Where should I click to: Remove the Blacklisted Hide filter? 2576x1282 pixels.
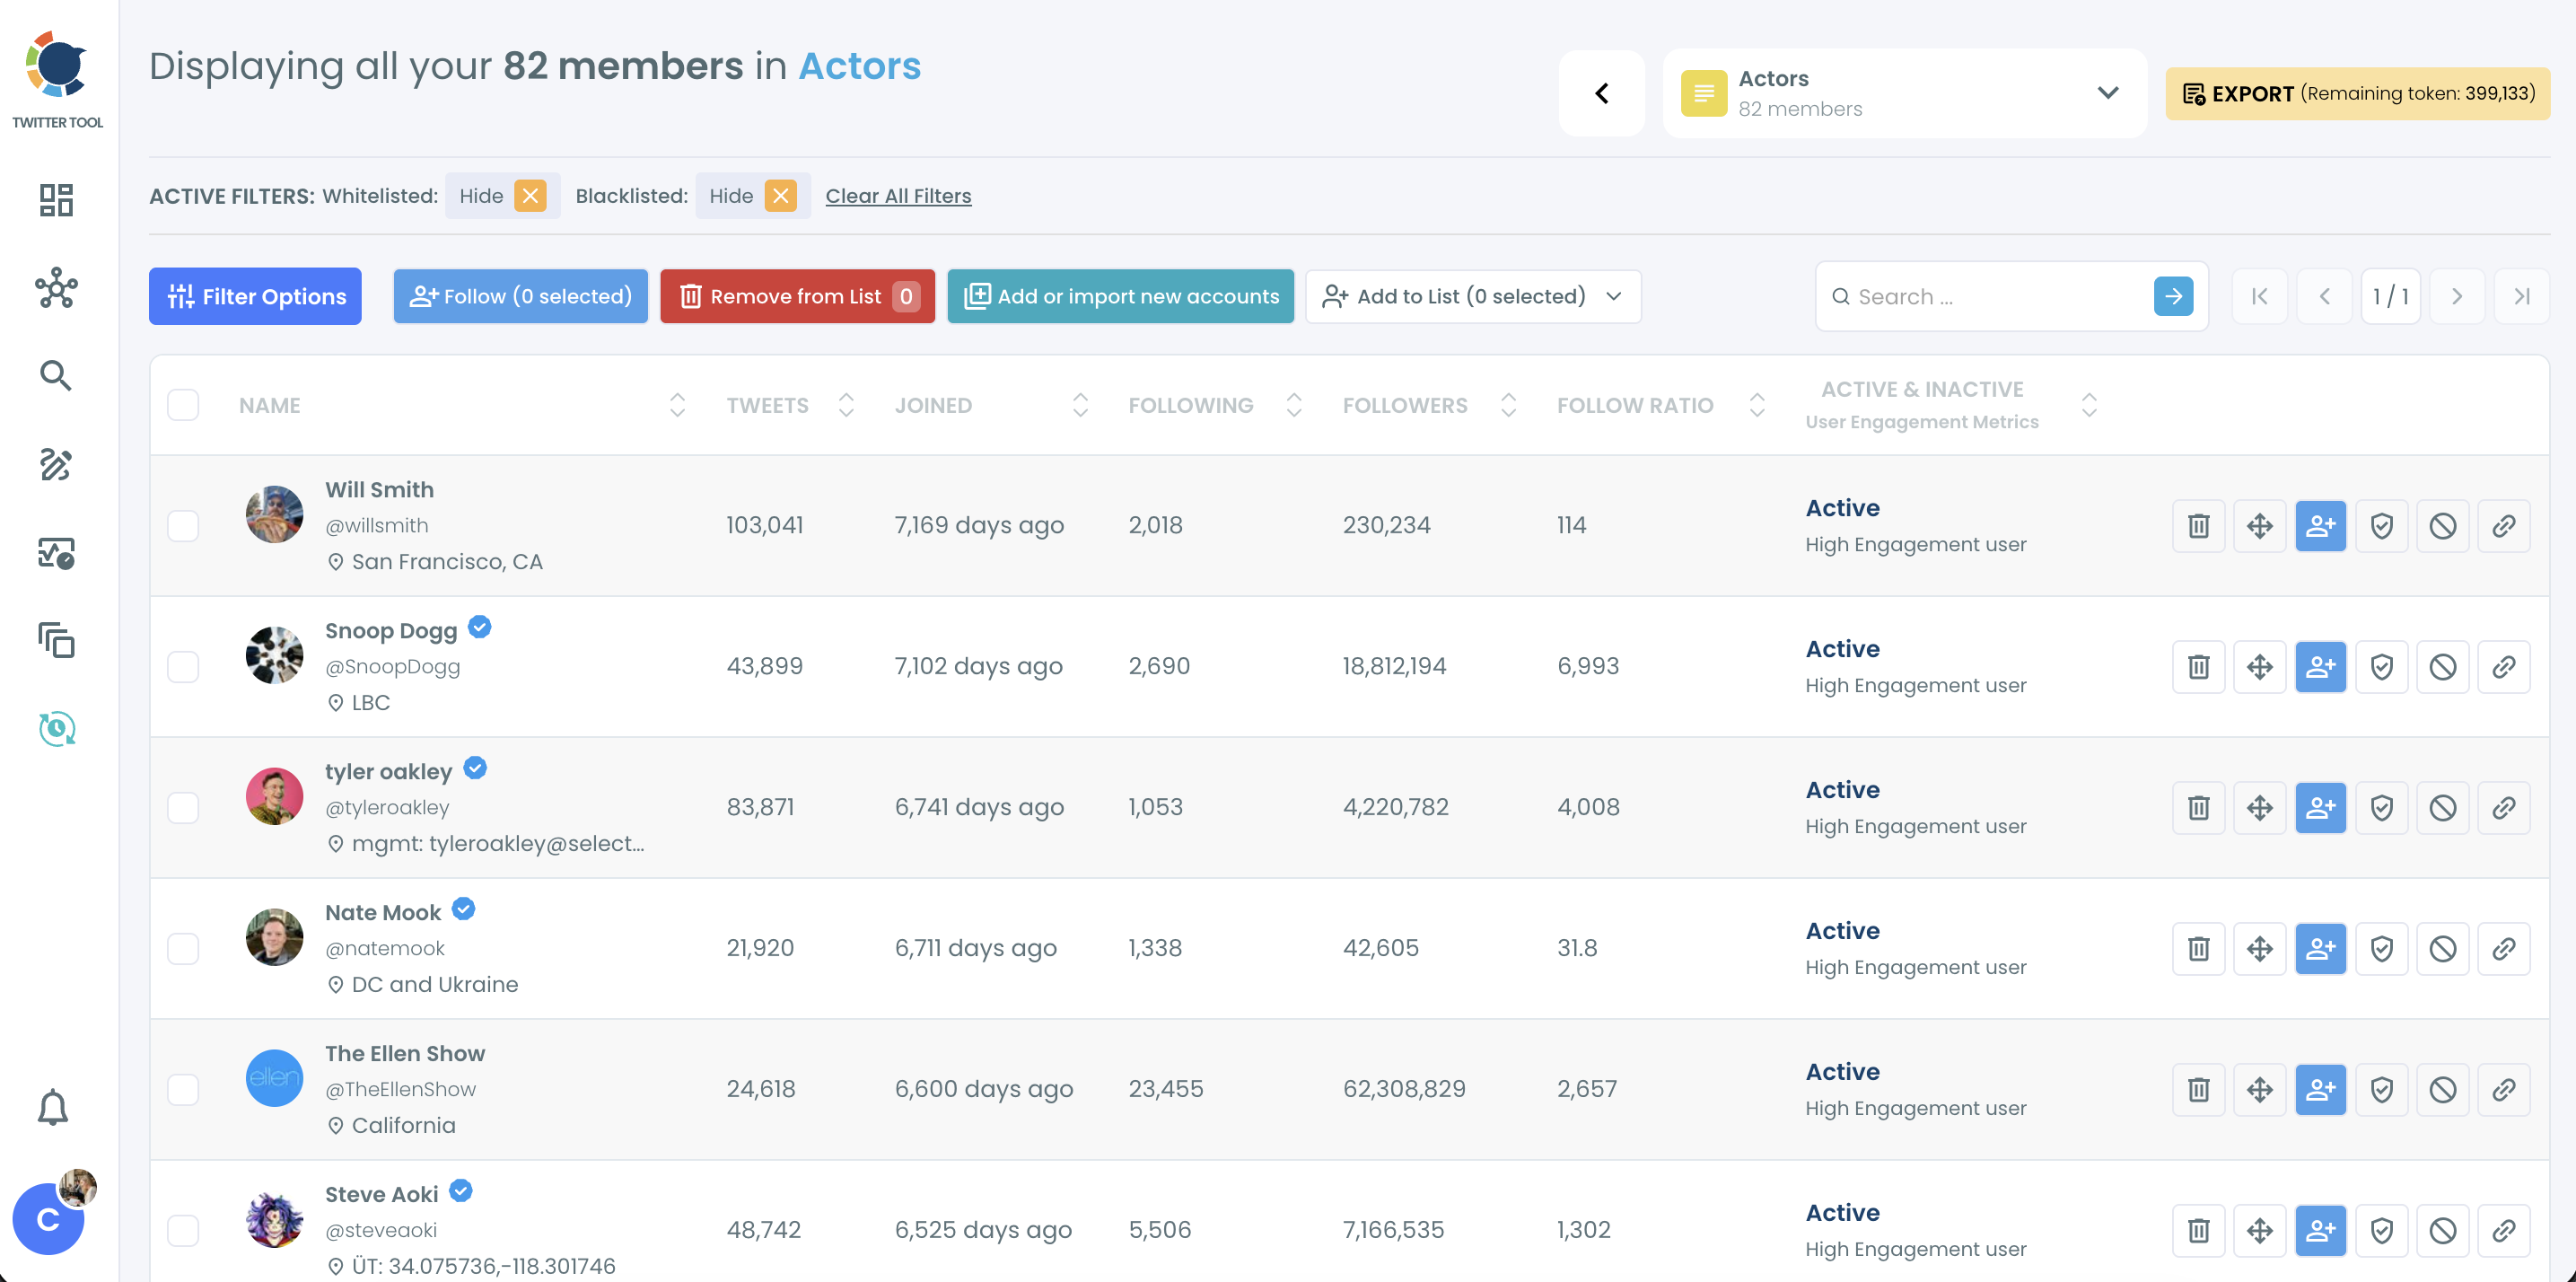pos(780,196)
